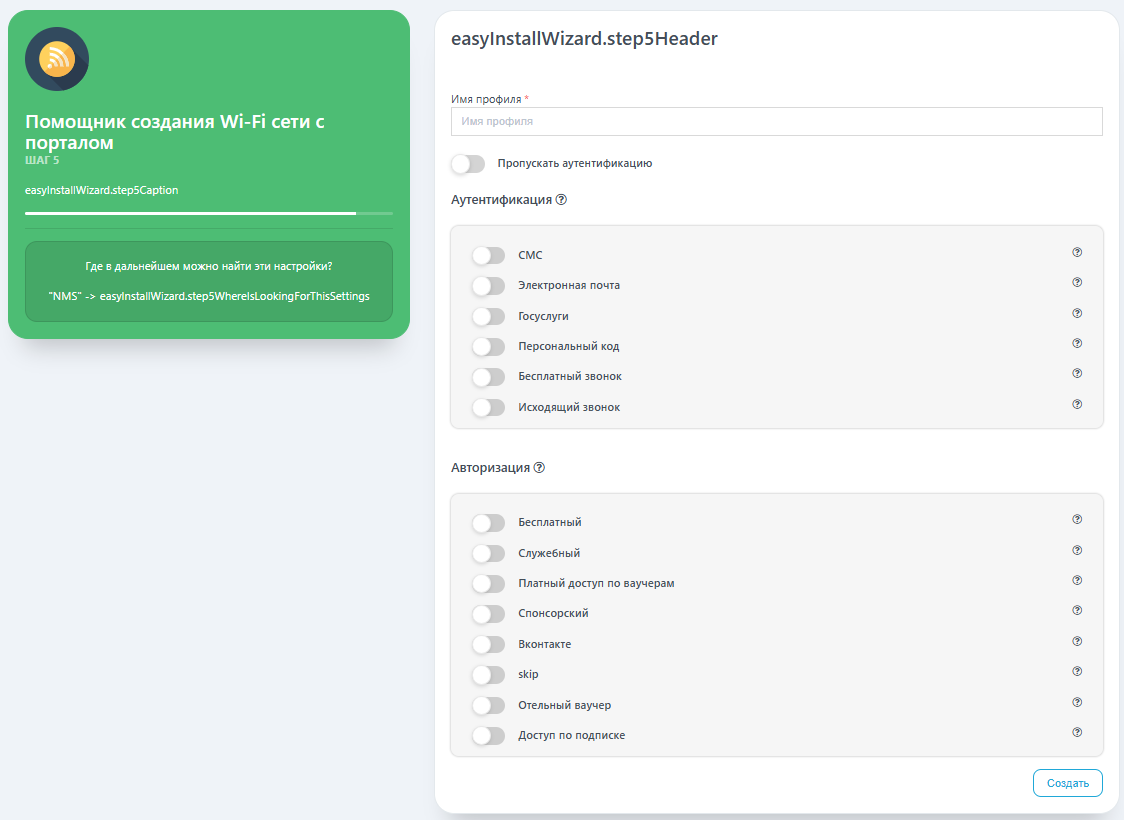Enable Бесплатный звонок toggle

click(488, 377)
